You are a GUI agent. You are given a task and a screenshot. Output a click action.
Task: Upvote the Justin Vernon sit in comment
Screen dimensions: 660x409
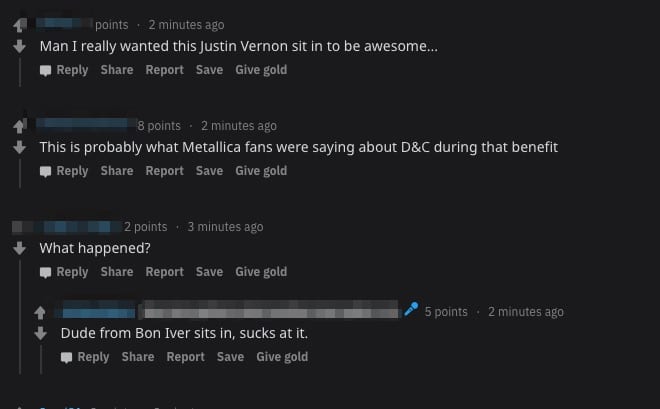pyautogui.click(x=19, y=26)
